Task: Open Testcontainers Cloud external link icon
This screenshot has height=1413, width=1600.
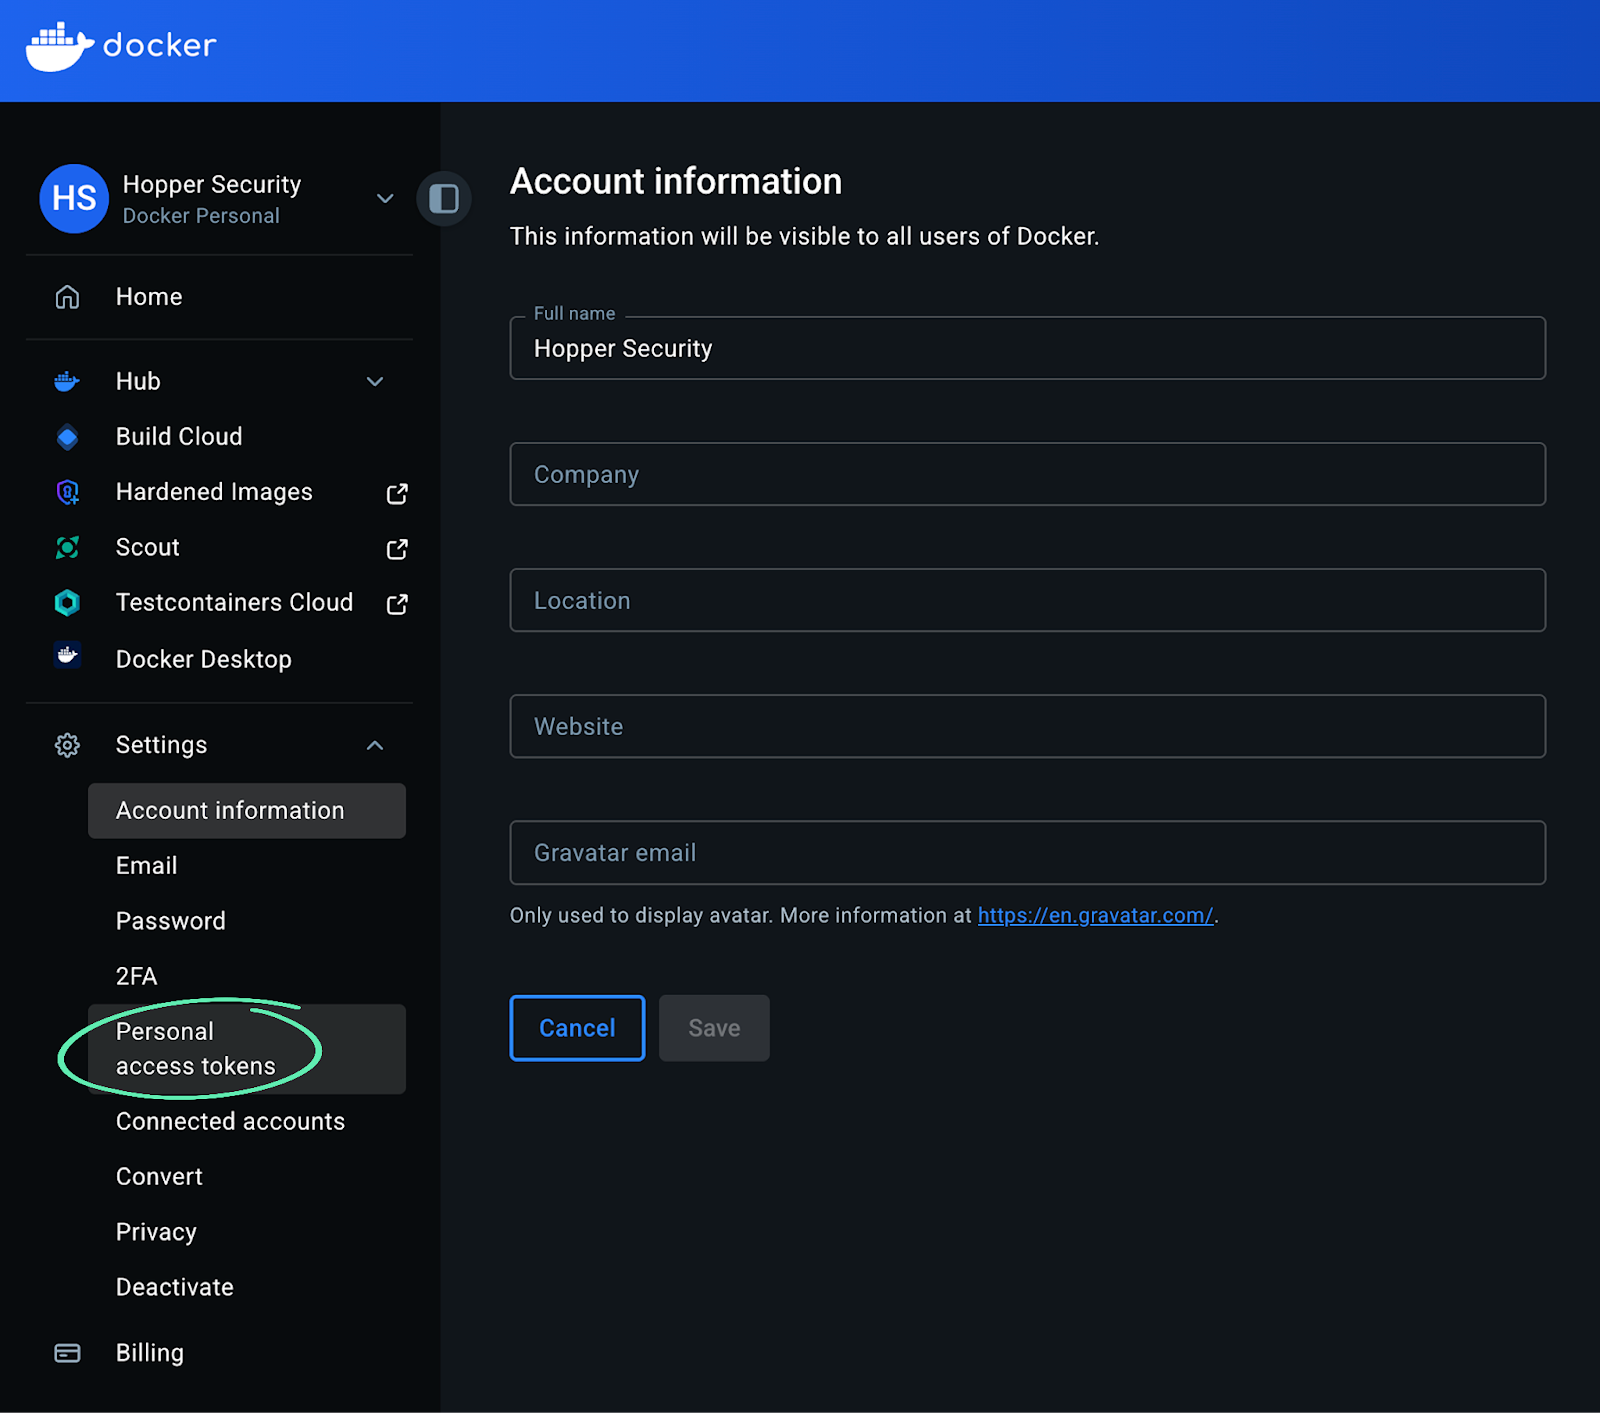Action: click(x=397, y=604)
